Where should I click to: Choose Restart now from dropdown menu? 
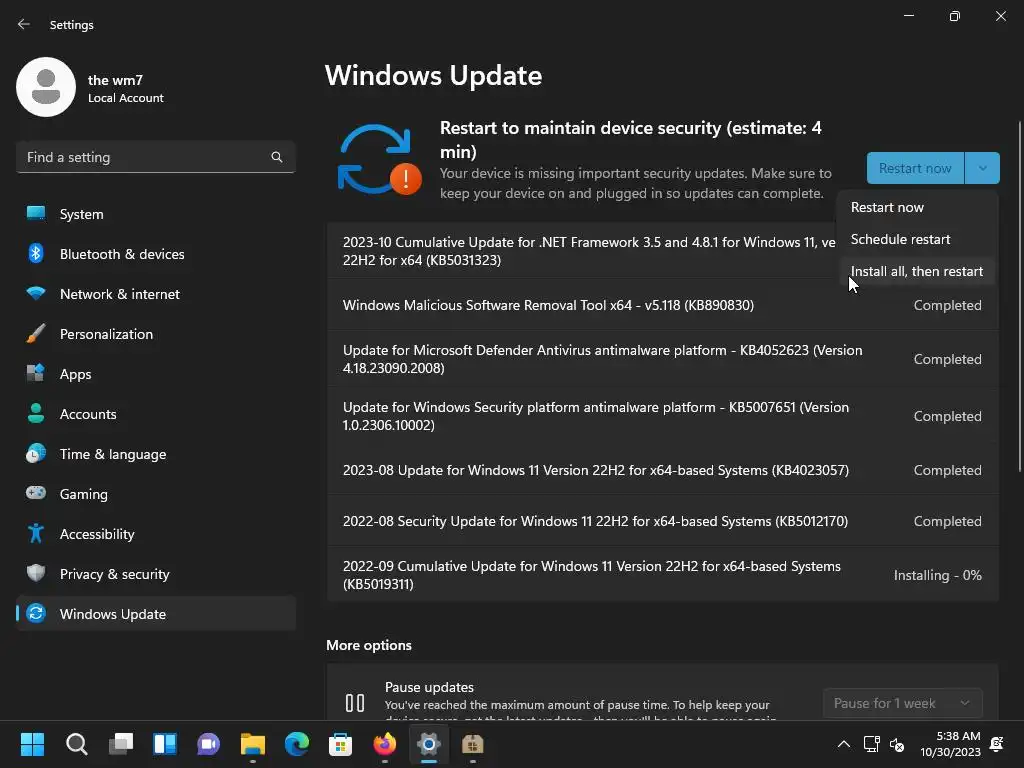pyautogui.click(x=918, y=207)
